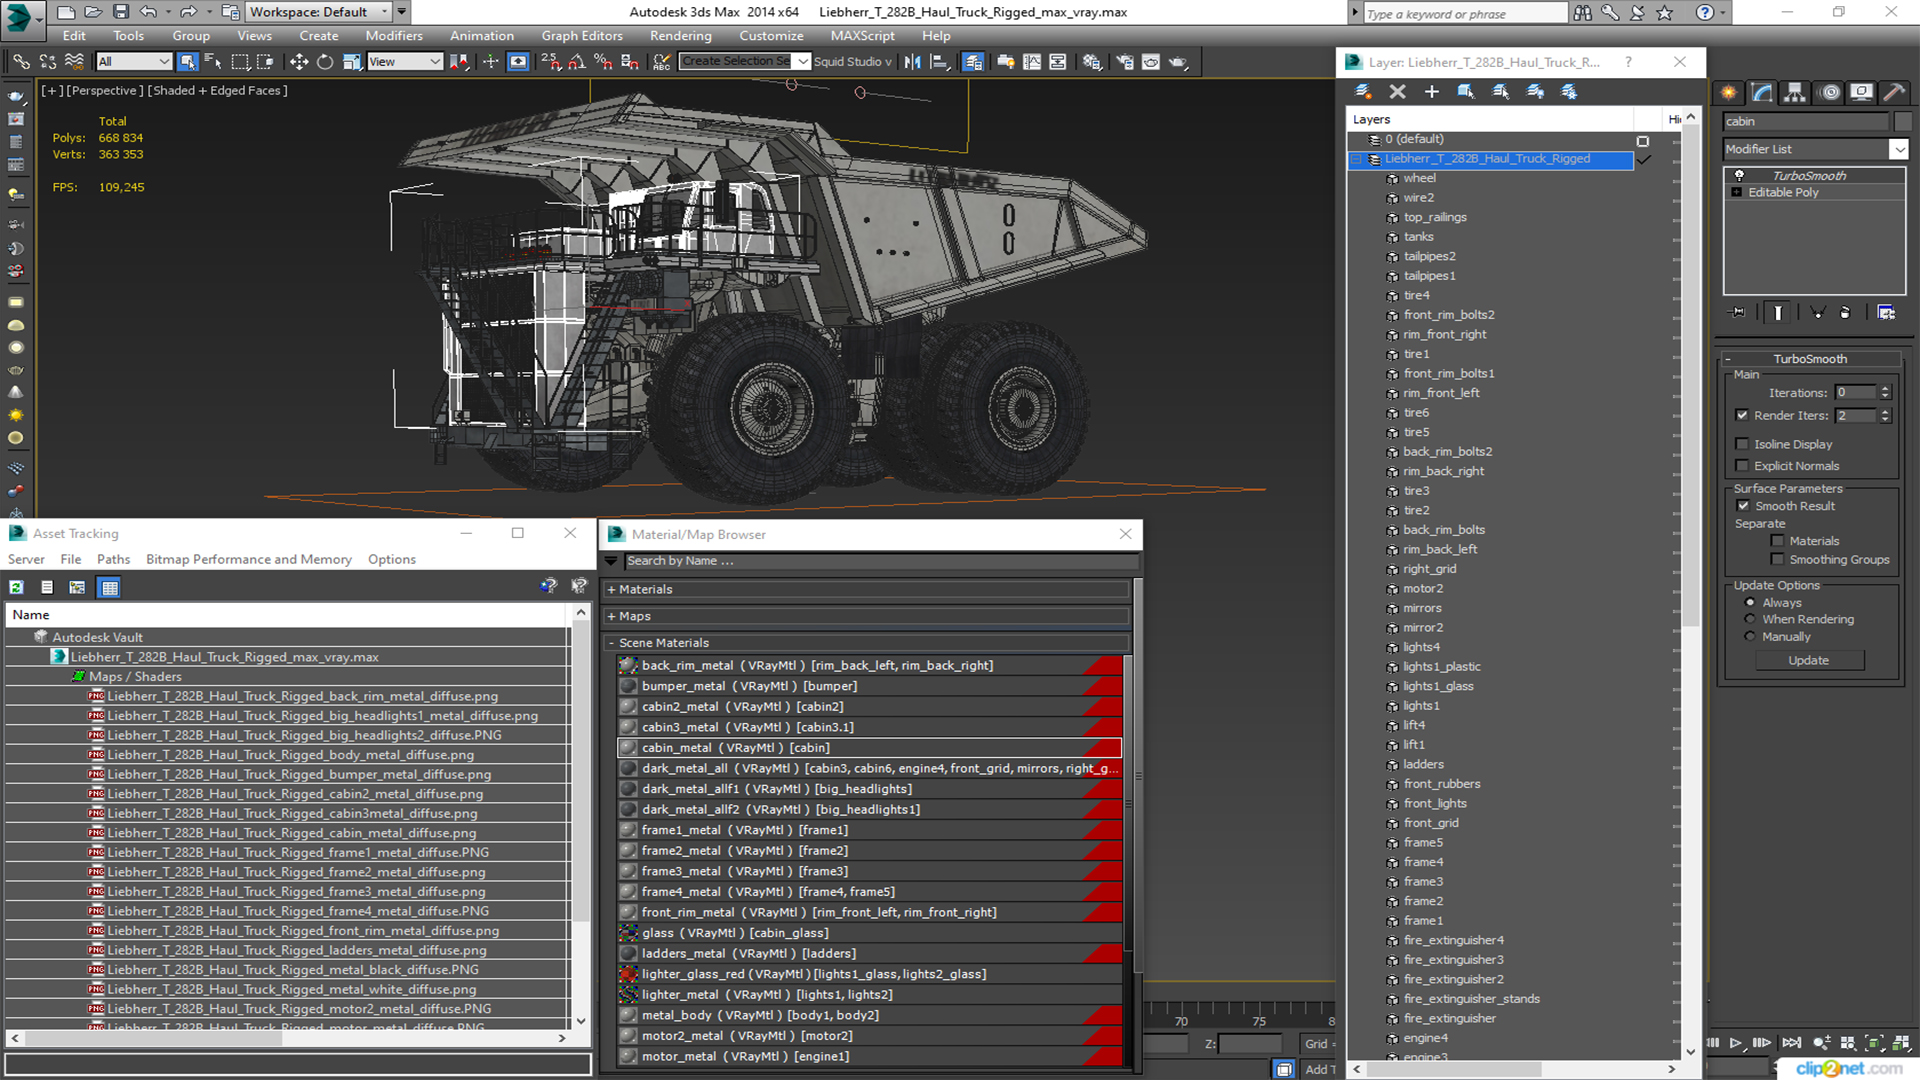
Task: Click Shaded + Edged Faces viewport label
Action: point(219,91)
